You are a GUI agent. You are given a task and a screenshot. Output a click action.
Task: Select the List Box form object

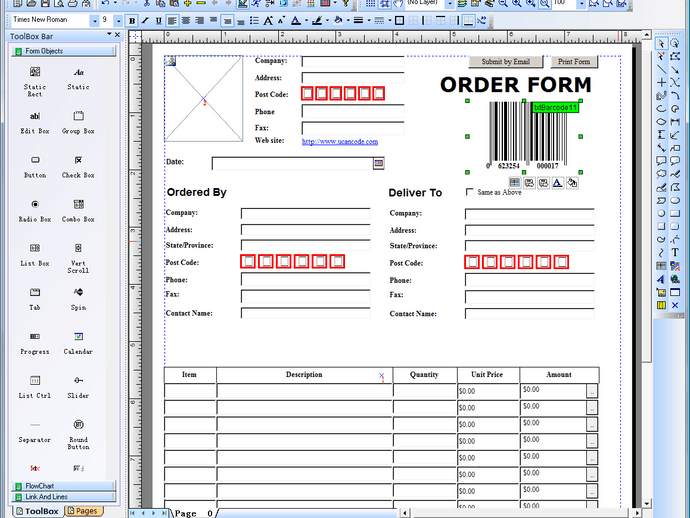(x=35, y=255)
